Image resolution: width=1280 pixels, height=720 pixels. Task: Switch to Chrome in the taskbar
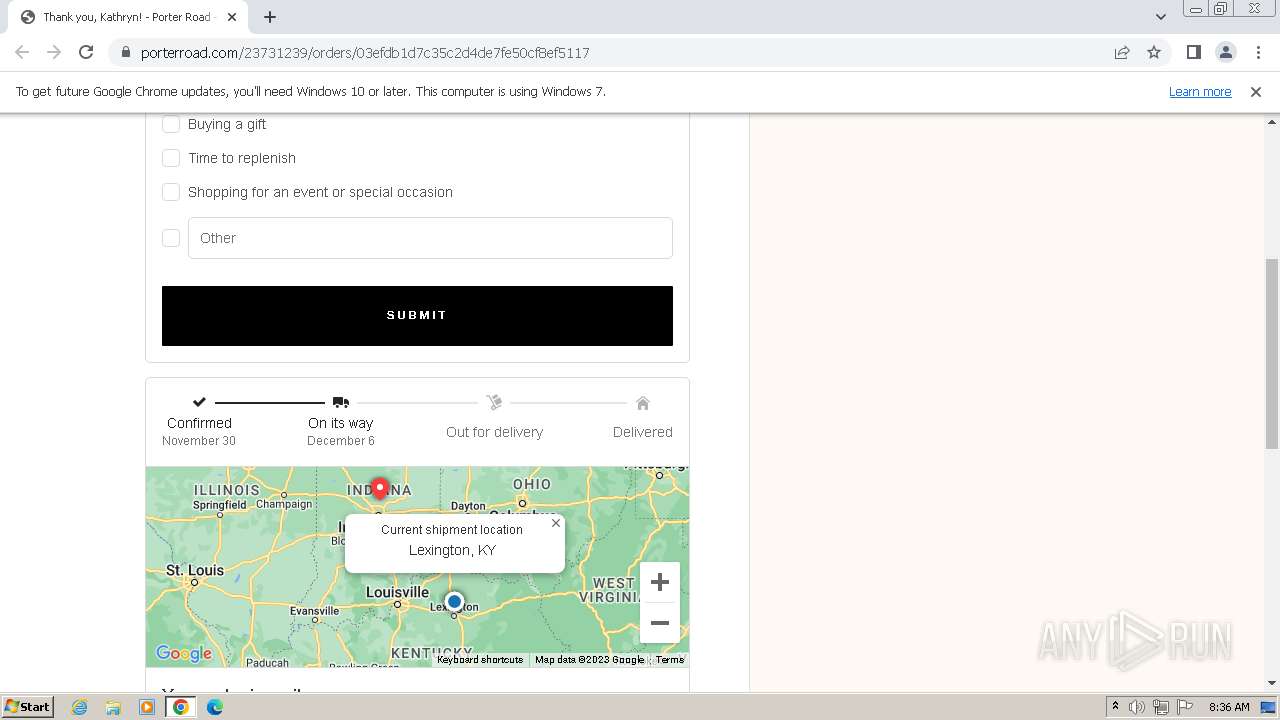pyautogui.click(x=181, y=707)
